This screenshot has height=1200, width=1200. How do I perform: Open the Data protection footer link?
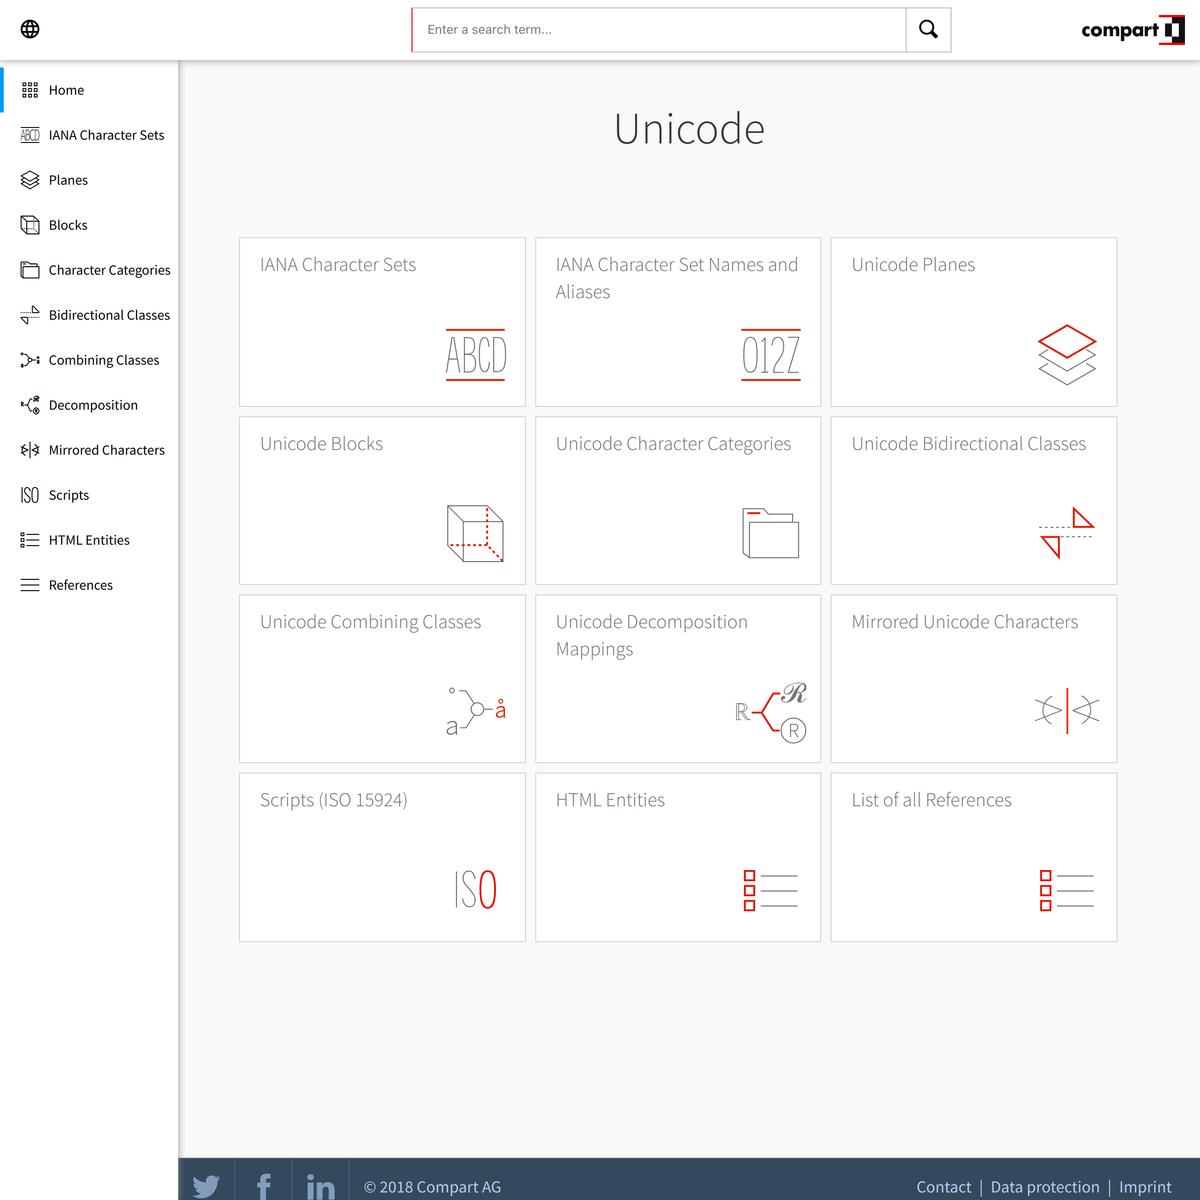pos(1045,1187)
